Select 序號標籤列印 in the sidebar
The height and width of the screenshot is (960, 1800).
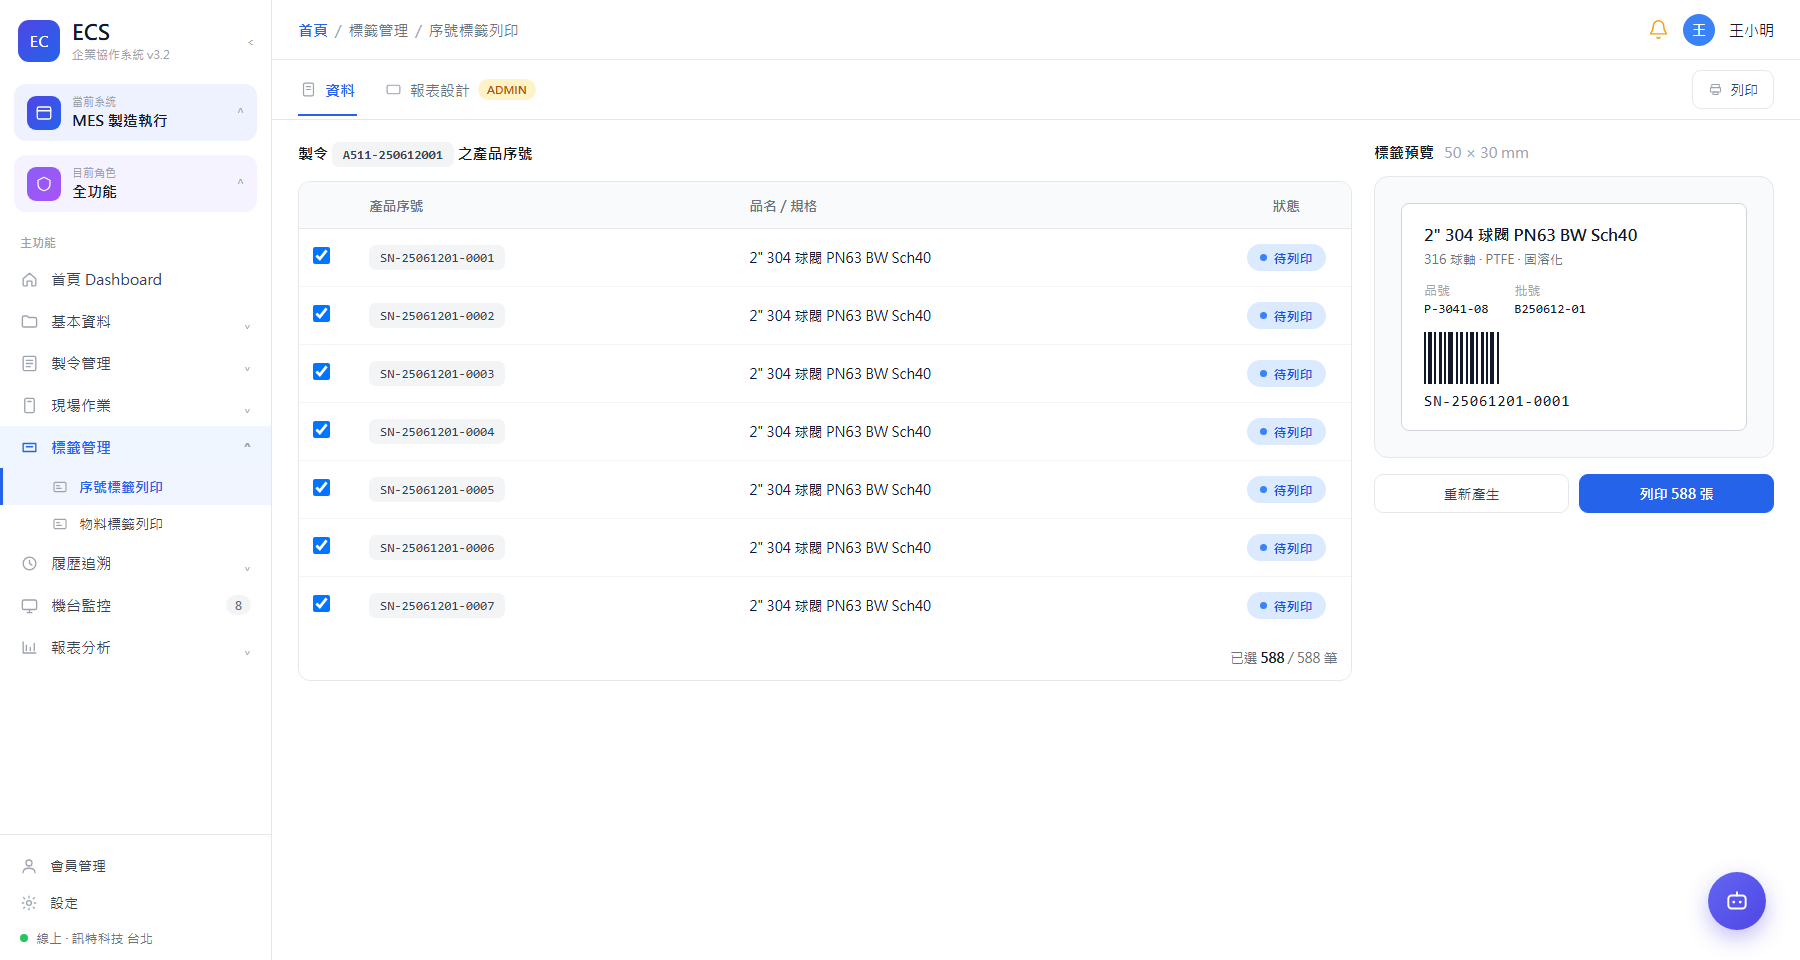[x=135, y=487]
